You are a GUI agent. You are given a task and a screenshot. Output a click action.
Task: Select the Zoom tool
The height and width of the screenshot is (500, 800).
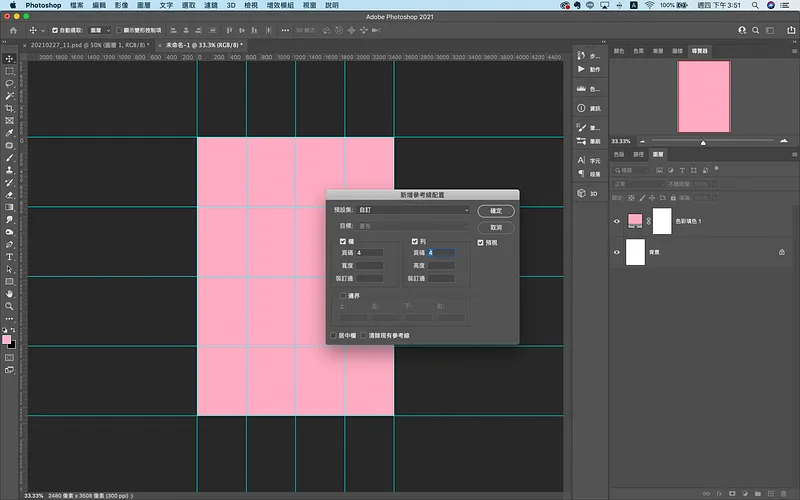(x=9, y=306)
